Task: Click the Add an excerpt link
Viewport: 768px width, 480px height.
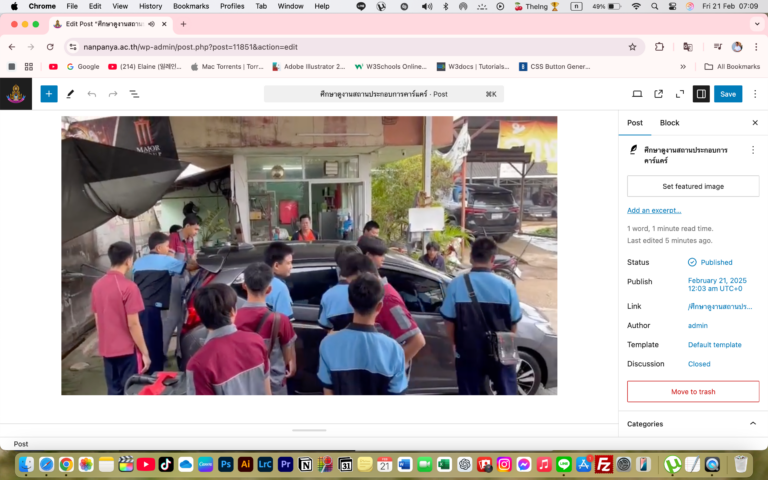Action: click(654, 210)
